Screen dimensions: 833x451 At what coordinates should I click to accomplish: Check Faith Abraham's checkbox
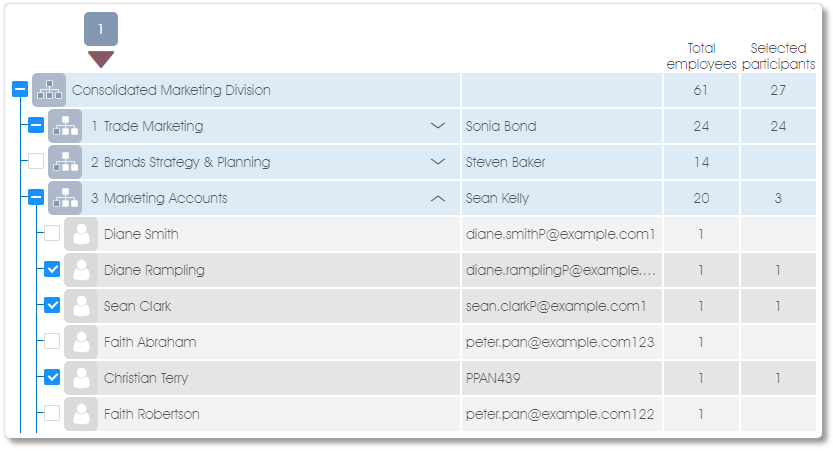52,341
